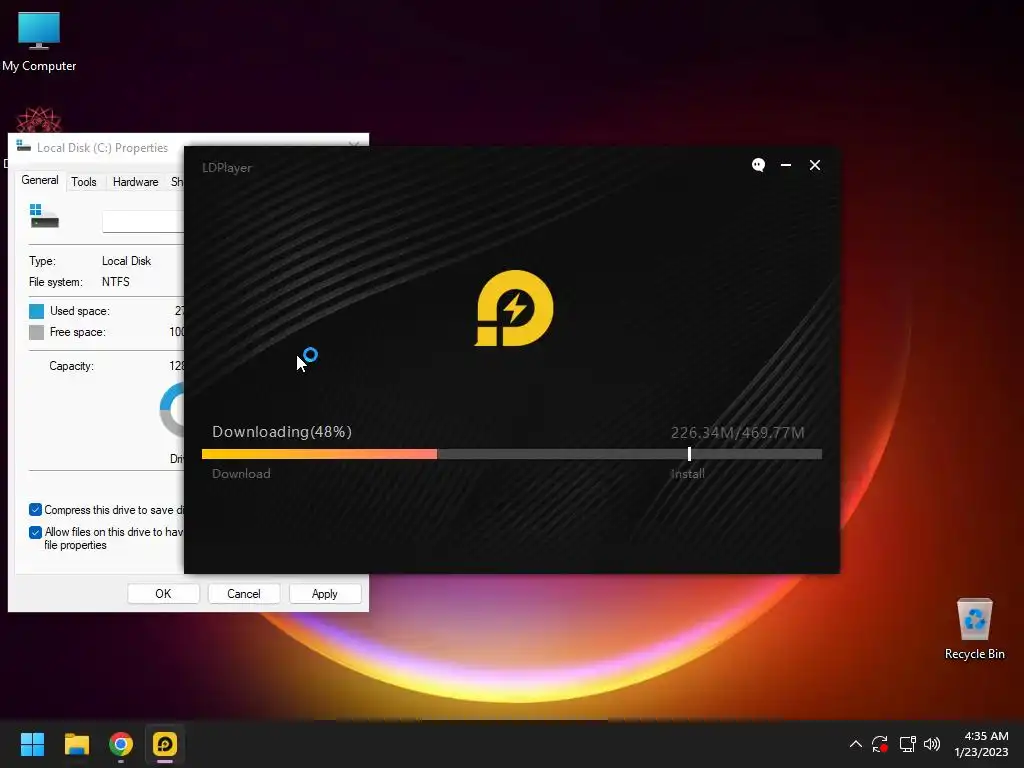
Task: Click the LDPlayer lightning logo
Action: tap(514, 308)
